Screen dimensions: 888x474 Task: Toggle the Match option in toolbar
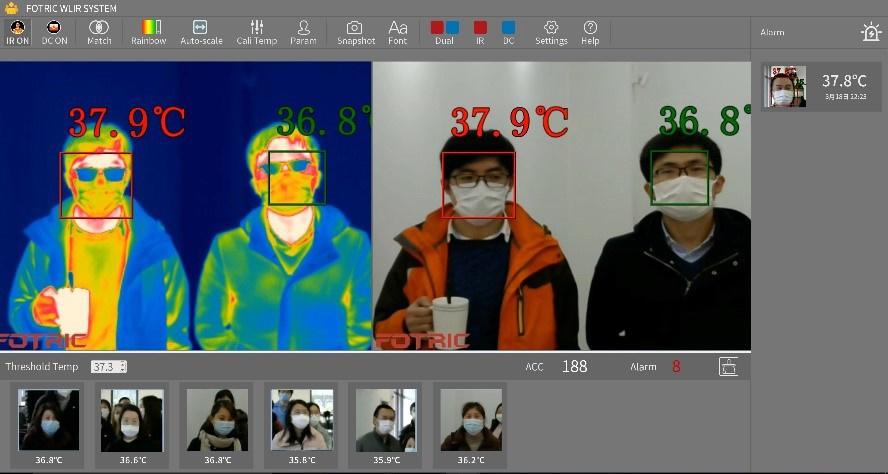click(x=99, y=32)
